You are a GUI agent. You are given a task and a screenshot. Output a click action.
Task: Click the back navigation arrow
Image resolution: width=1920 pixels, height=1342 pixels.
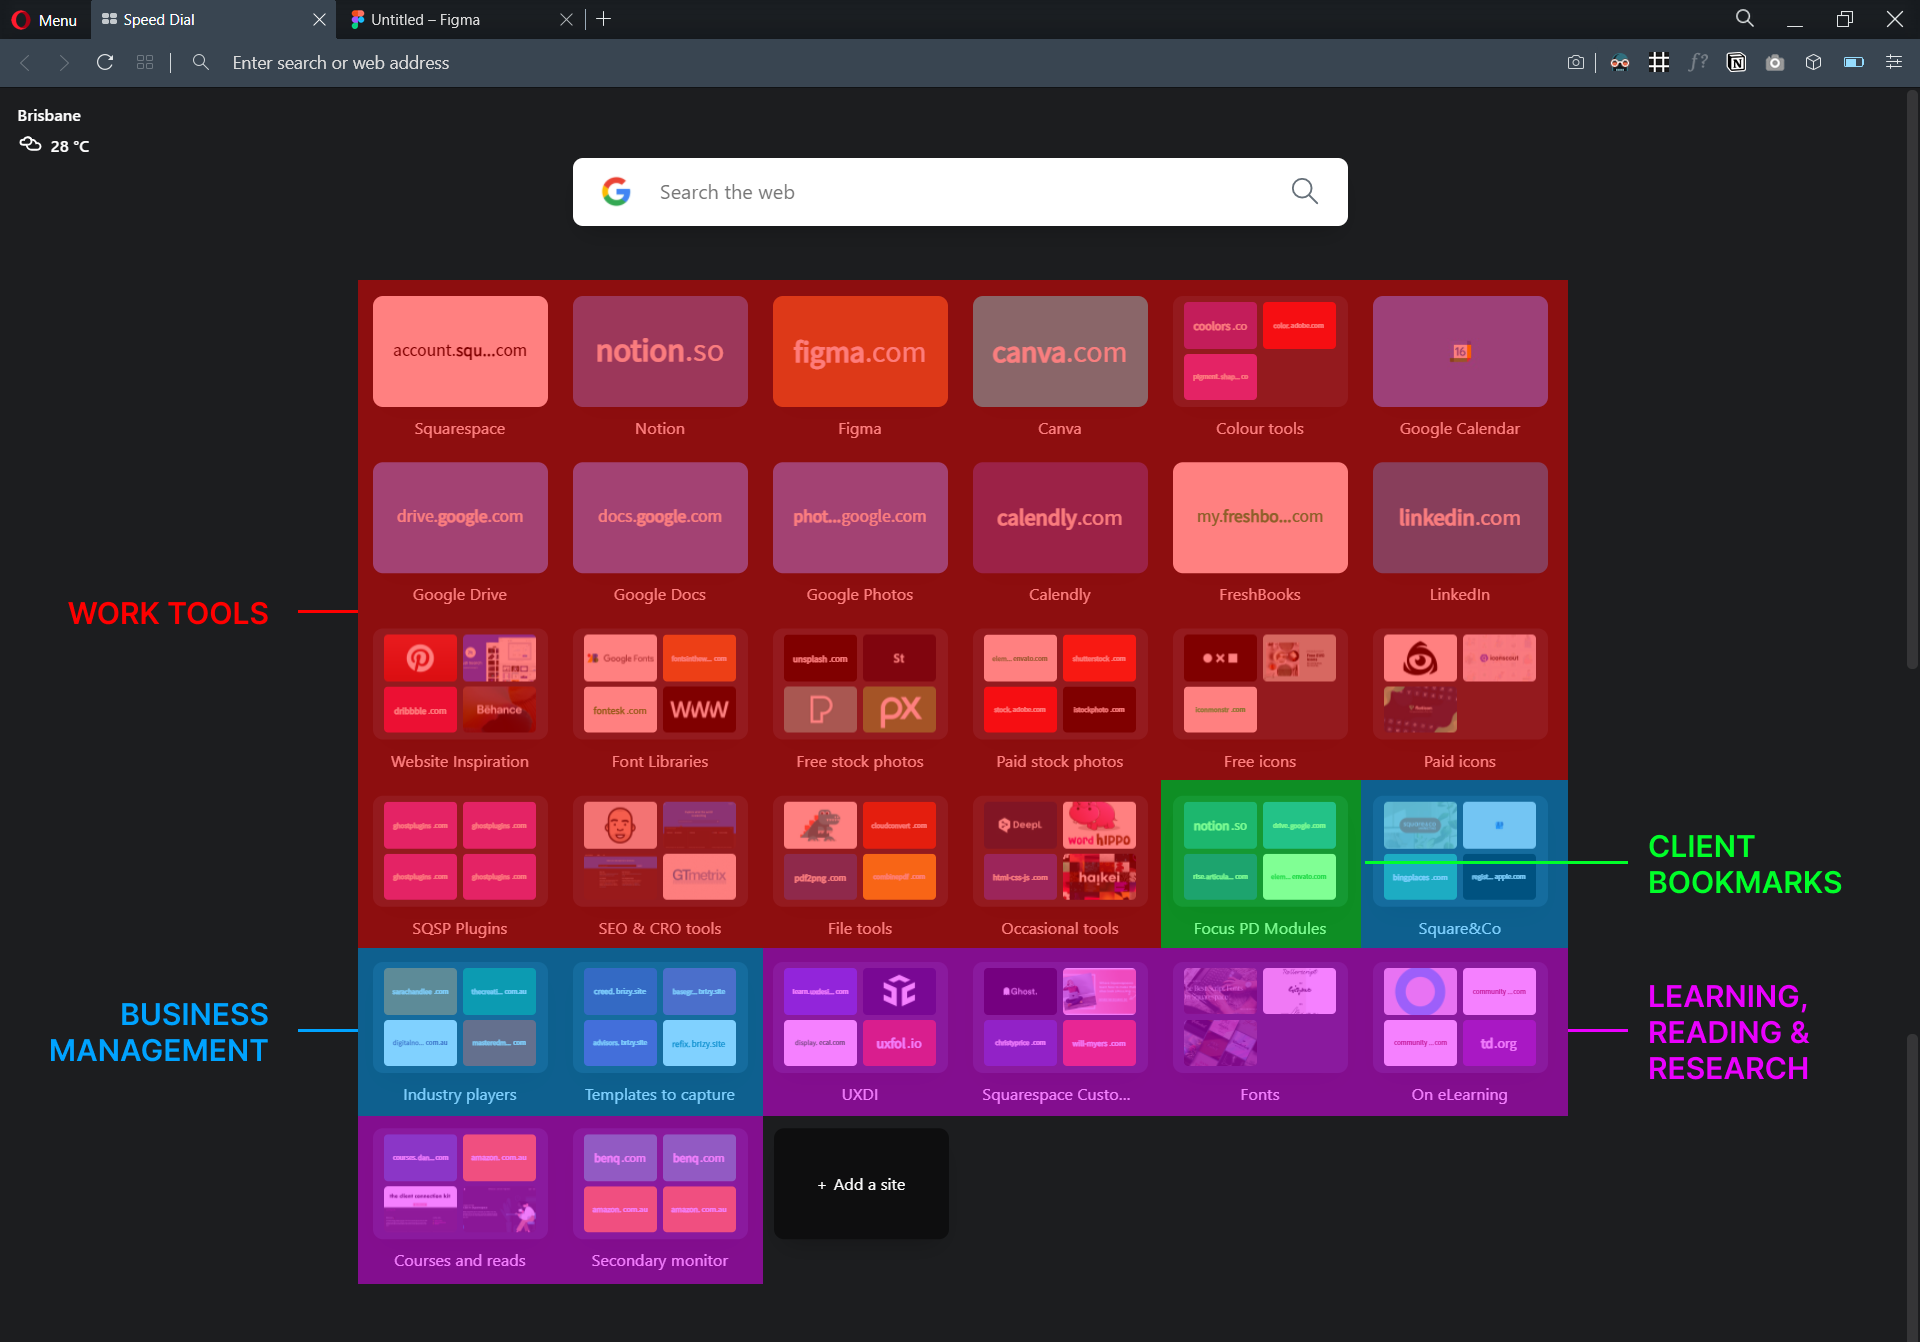point(25,62)
